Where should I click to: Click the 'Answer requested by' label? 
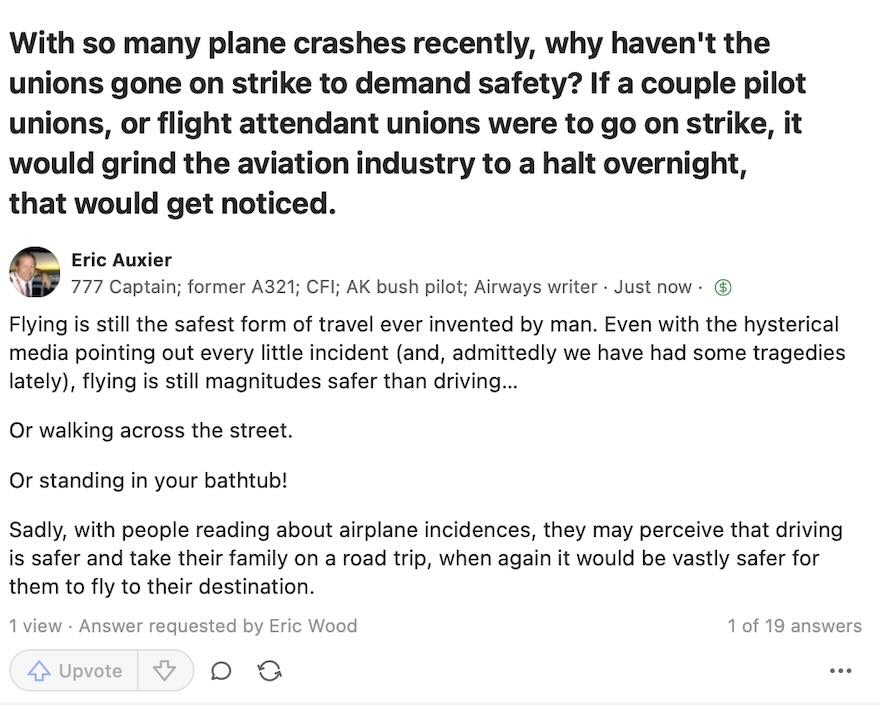(171, 625)
